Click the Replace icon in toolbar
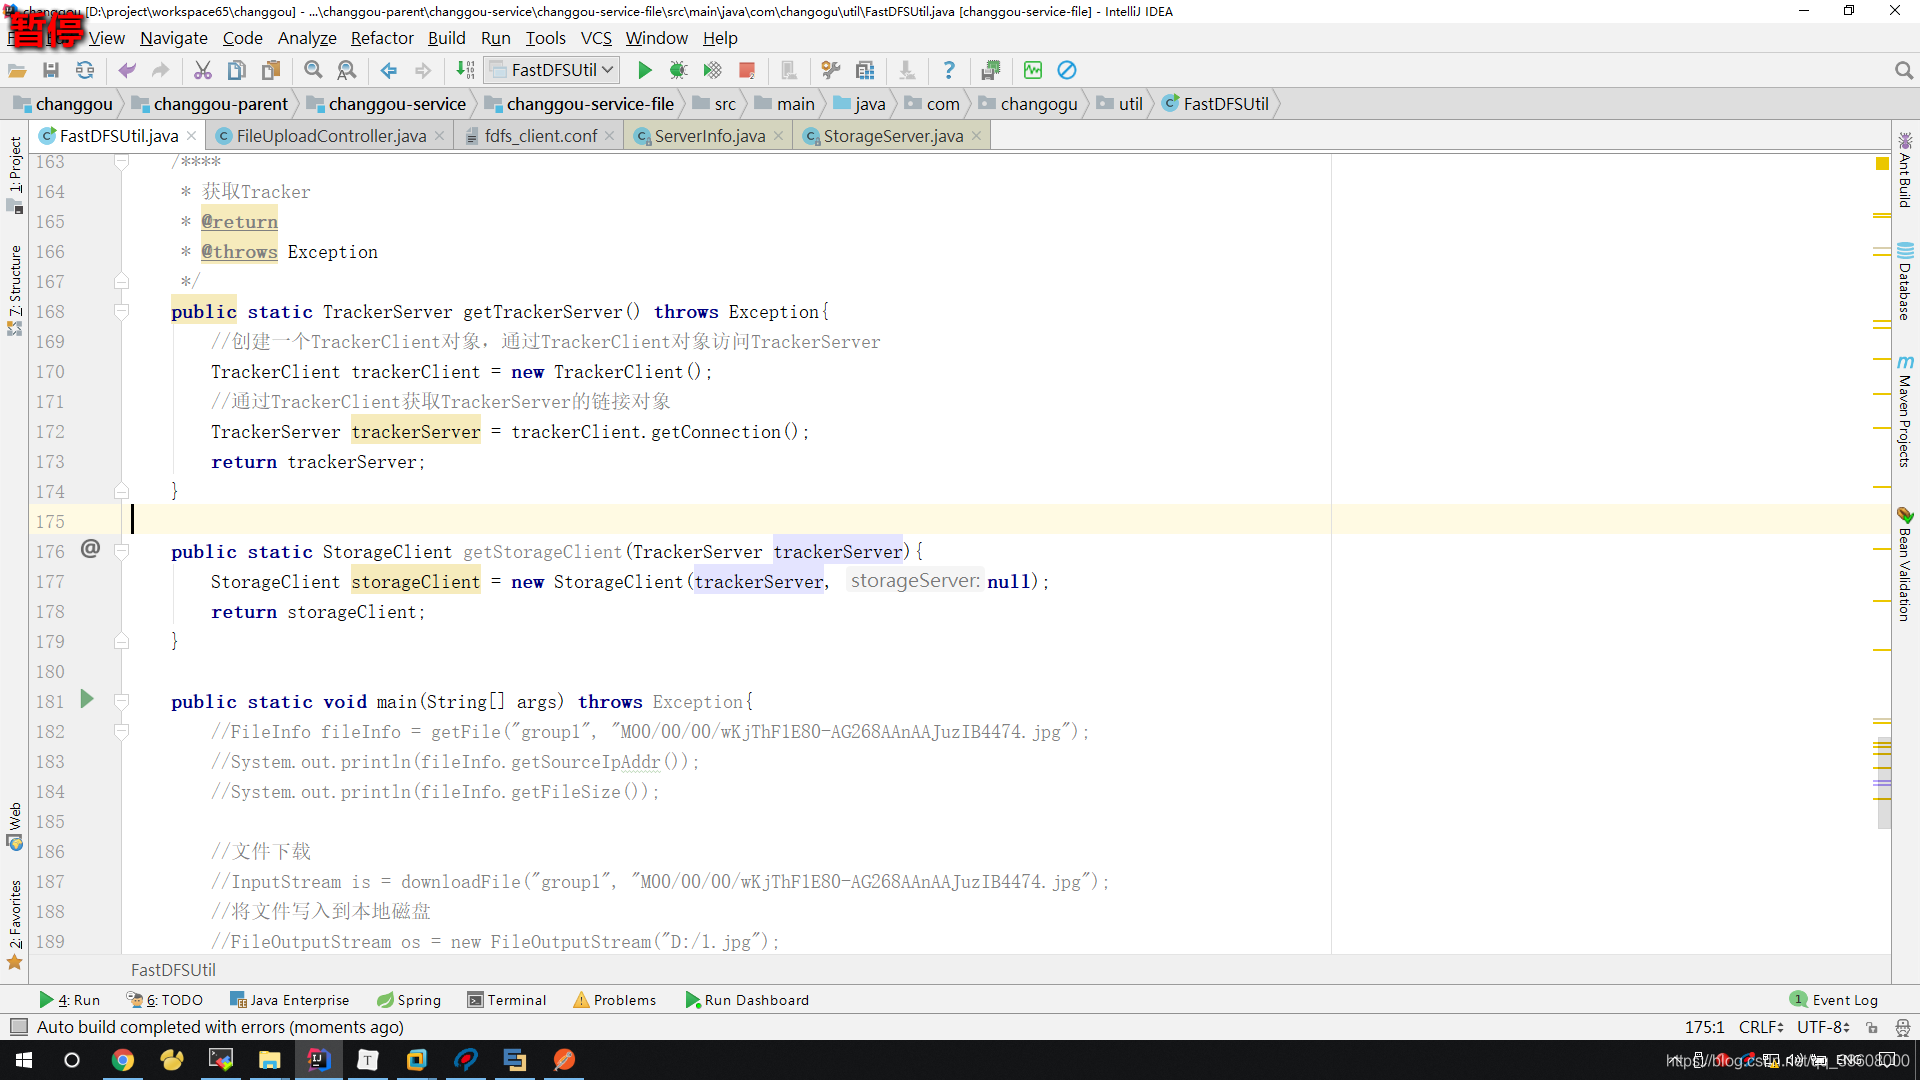 coord(347,70)
